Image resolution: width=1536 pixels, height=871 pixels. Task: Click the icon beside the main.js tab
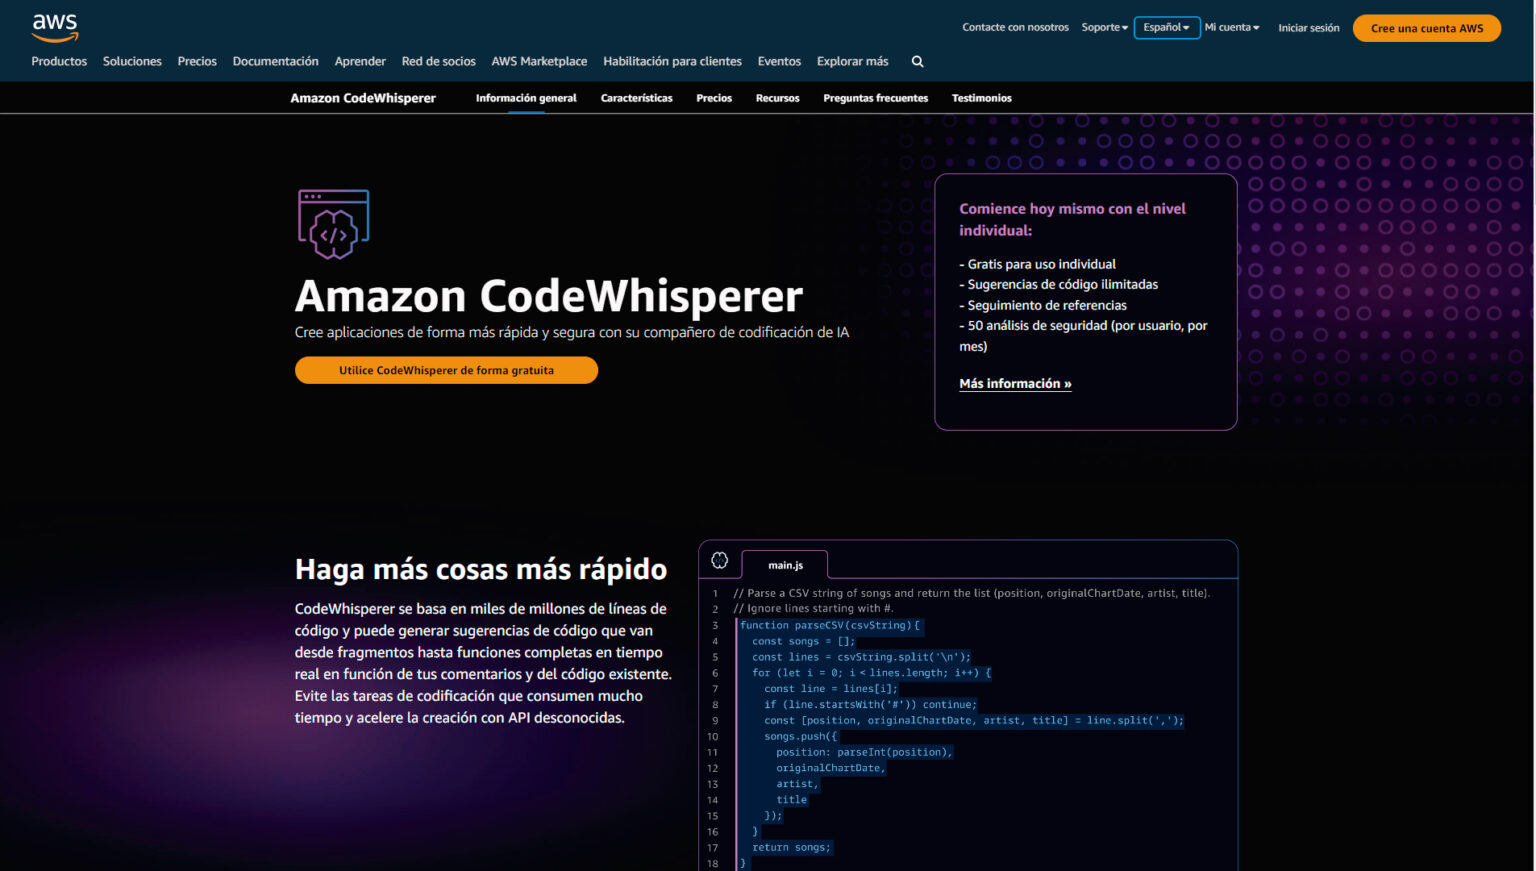click(719, 561)
